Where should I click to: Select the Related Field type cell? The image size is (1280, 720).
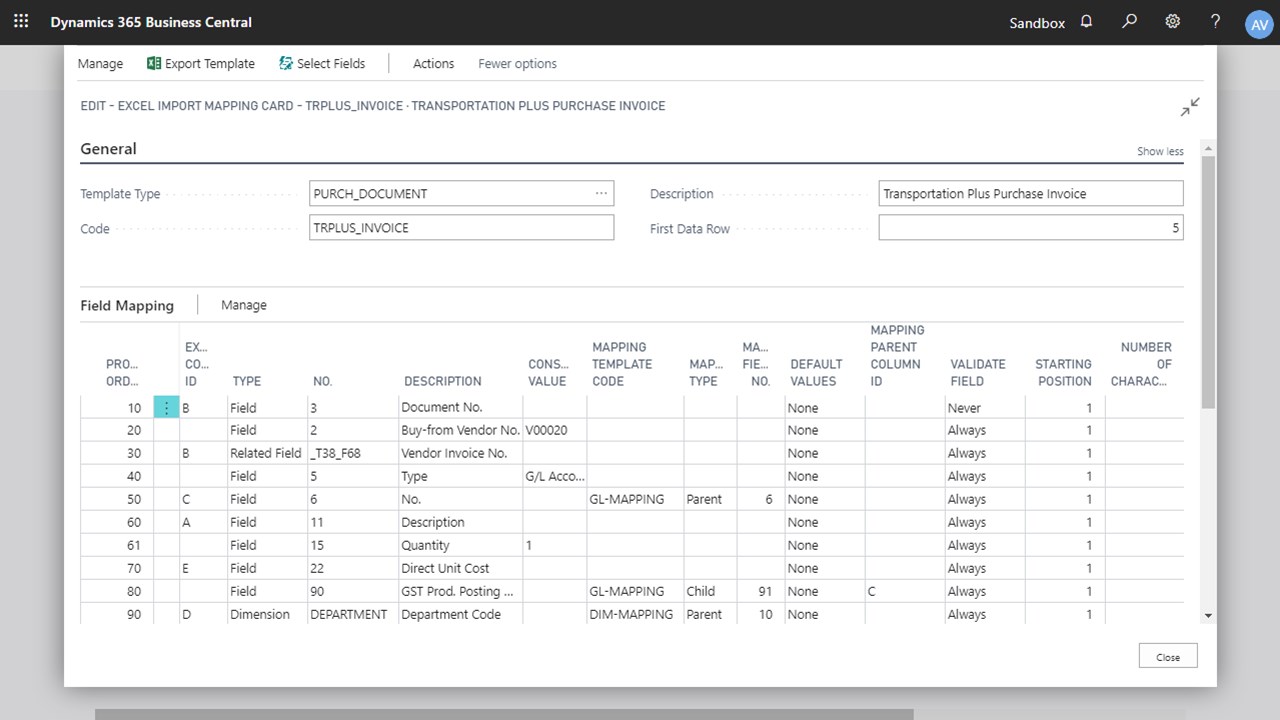(x=267, y=453)
